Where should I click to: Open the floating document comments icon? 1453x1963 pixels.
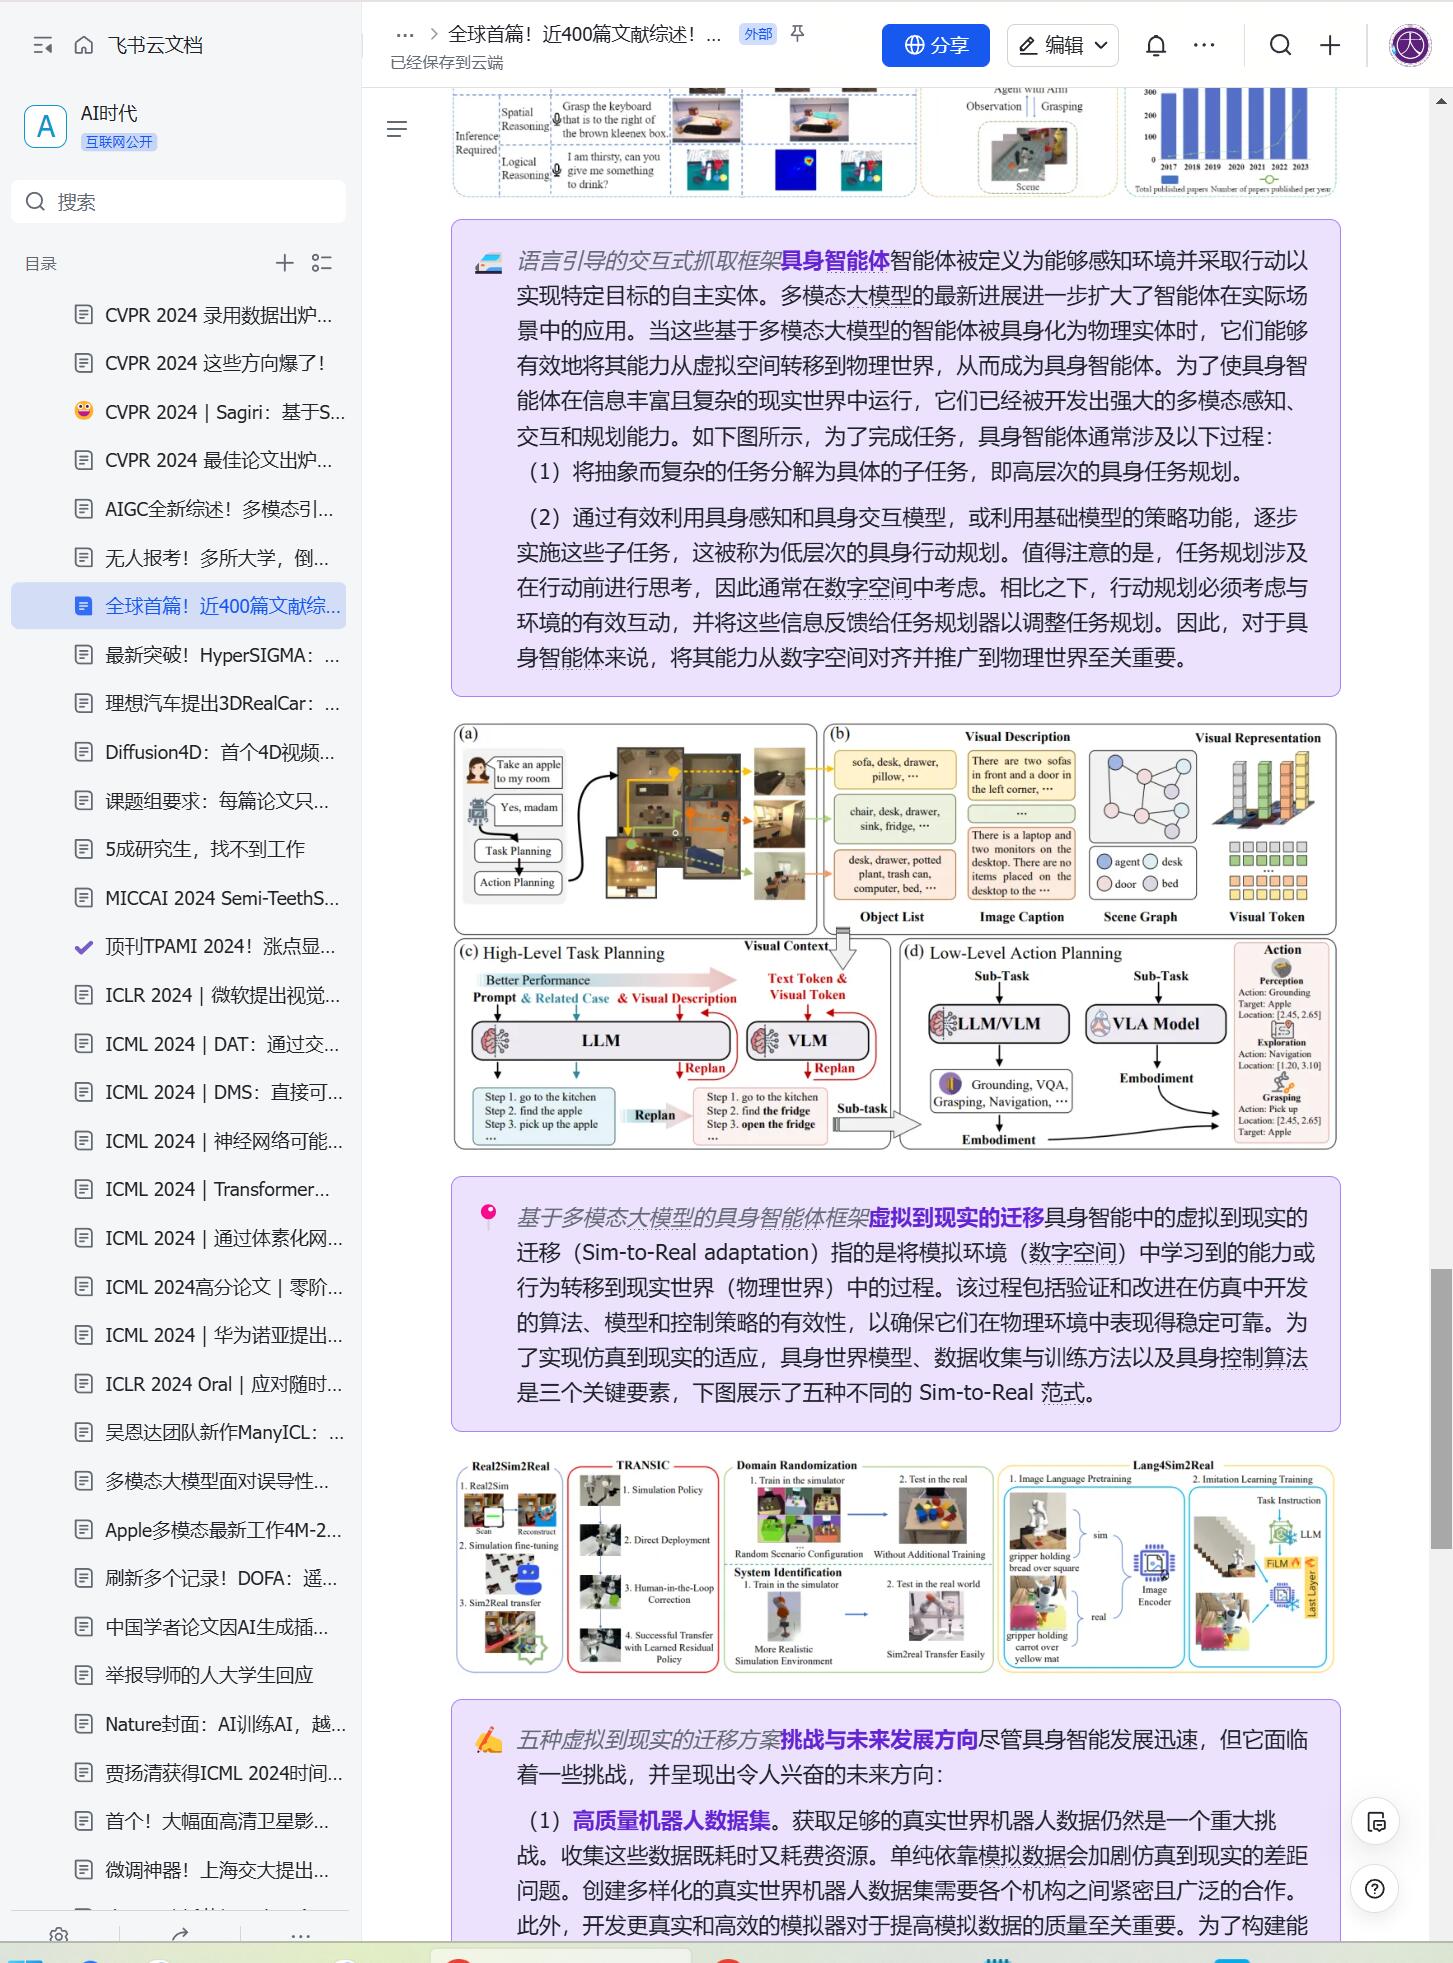[1375, 1822]
